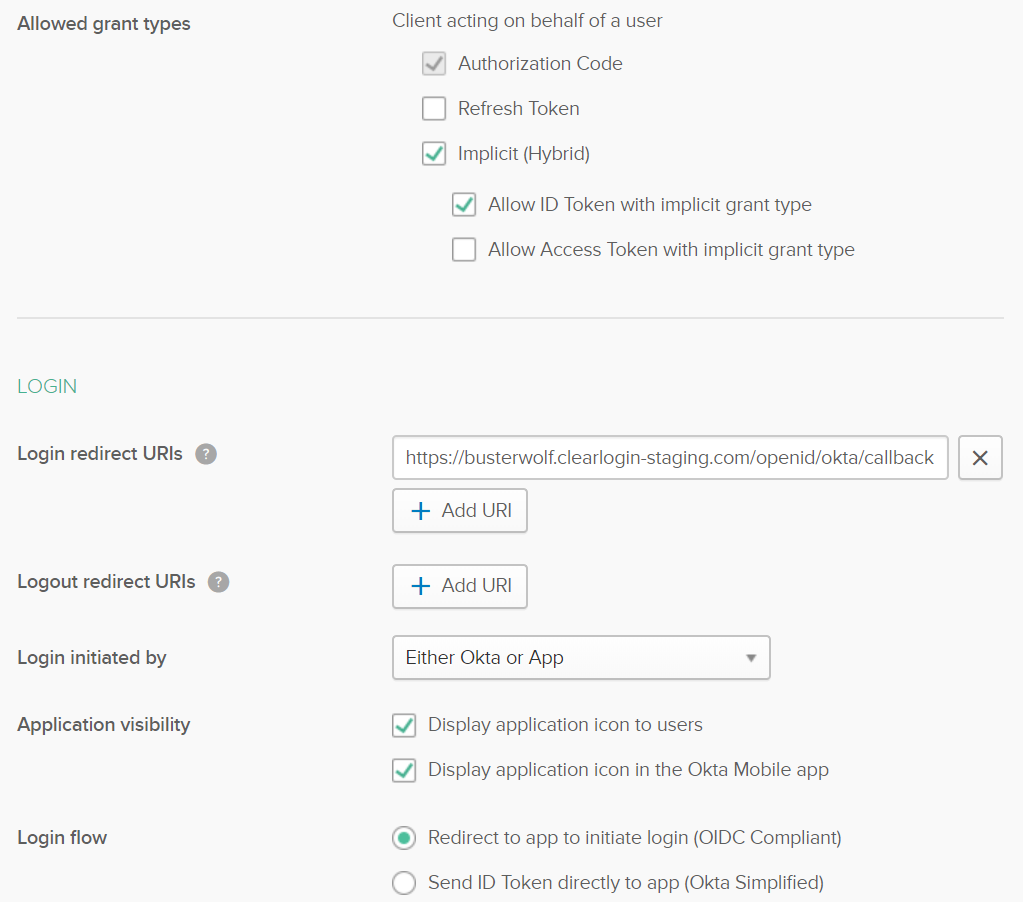Click help icon beside Login redirect URIs
Image resolution: width=1023 pixels, height=902 pixels.
coord(206,454)
